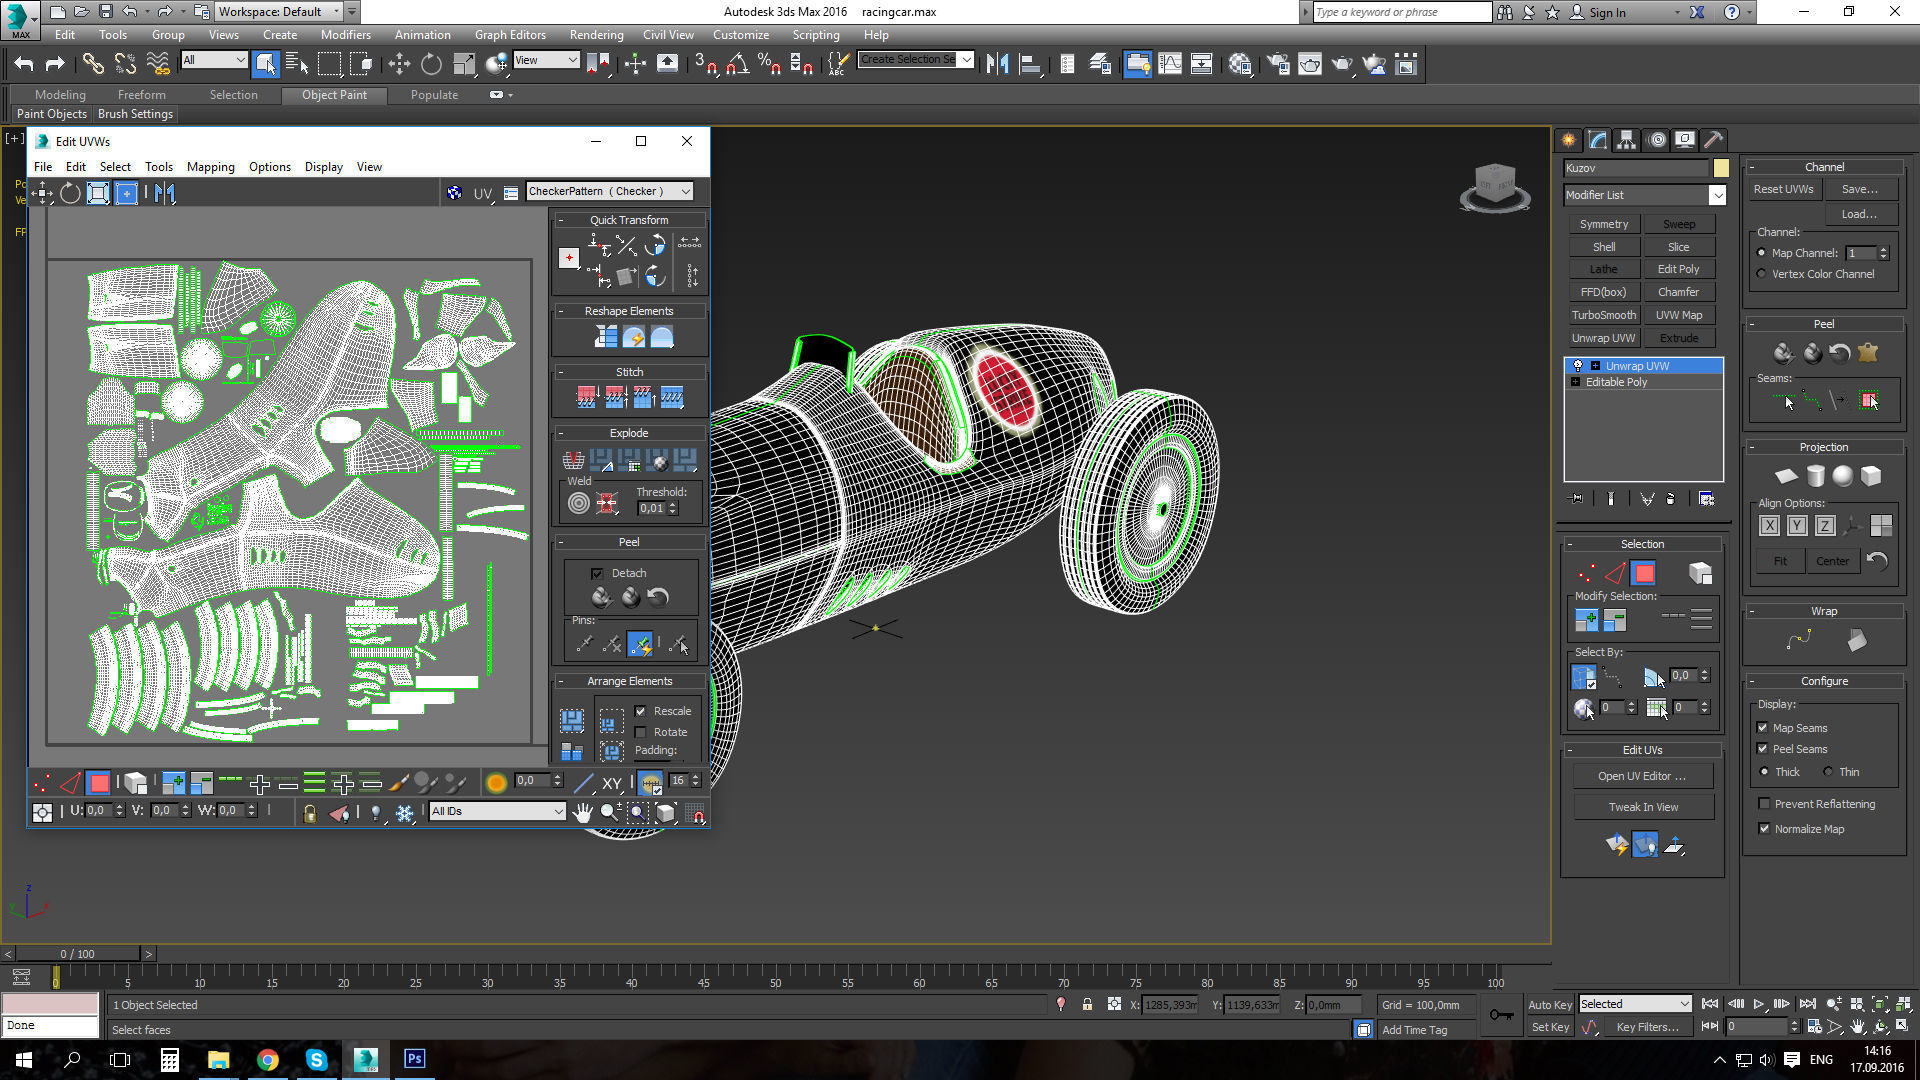Toggle the Map Seams checkbox

tap(1763, 728)
